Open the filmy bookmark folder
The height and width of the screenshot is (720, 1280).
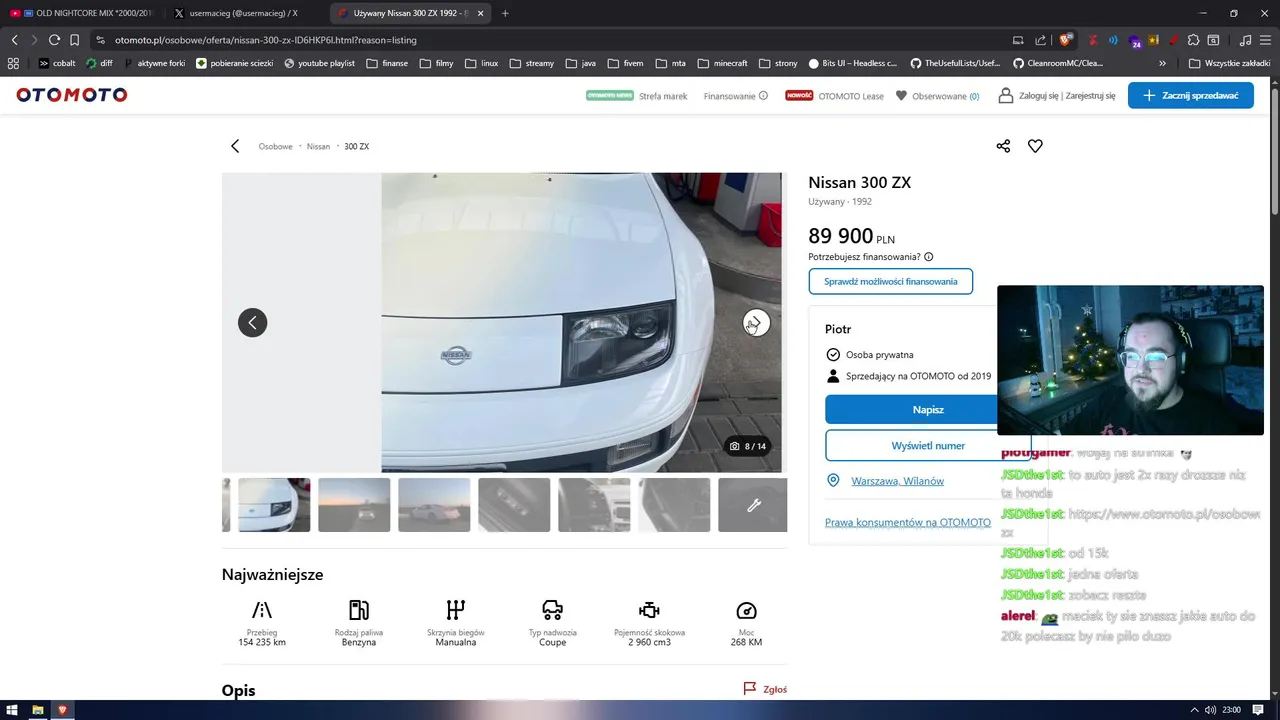tap(436, 63)
